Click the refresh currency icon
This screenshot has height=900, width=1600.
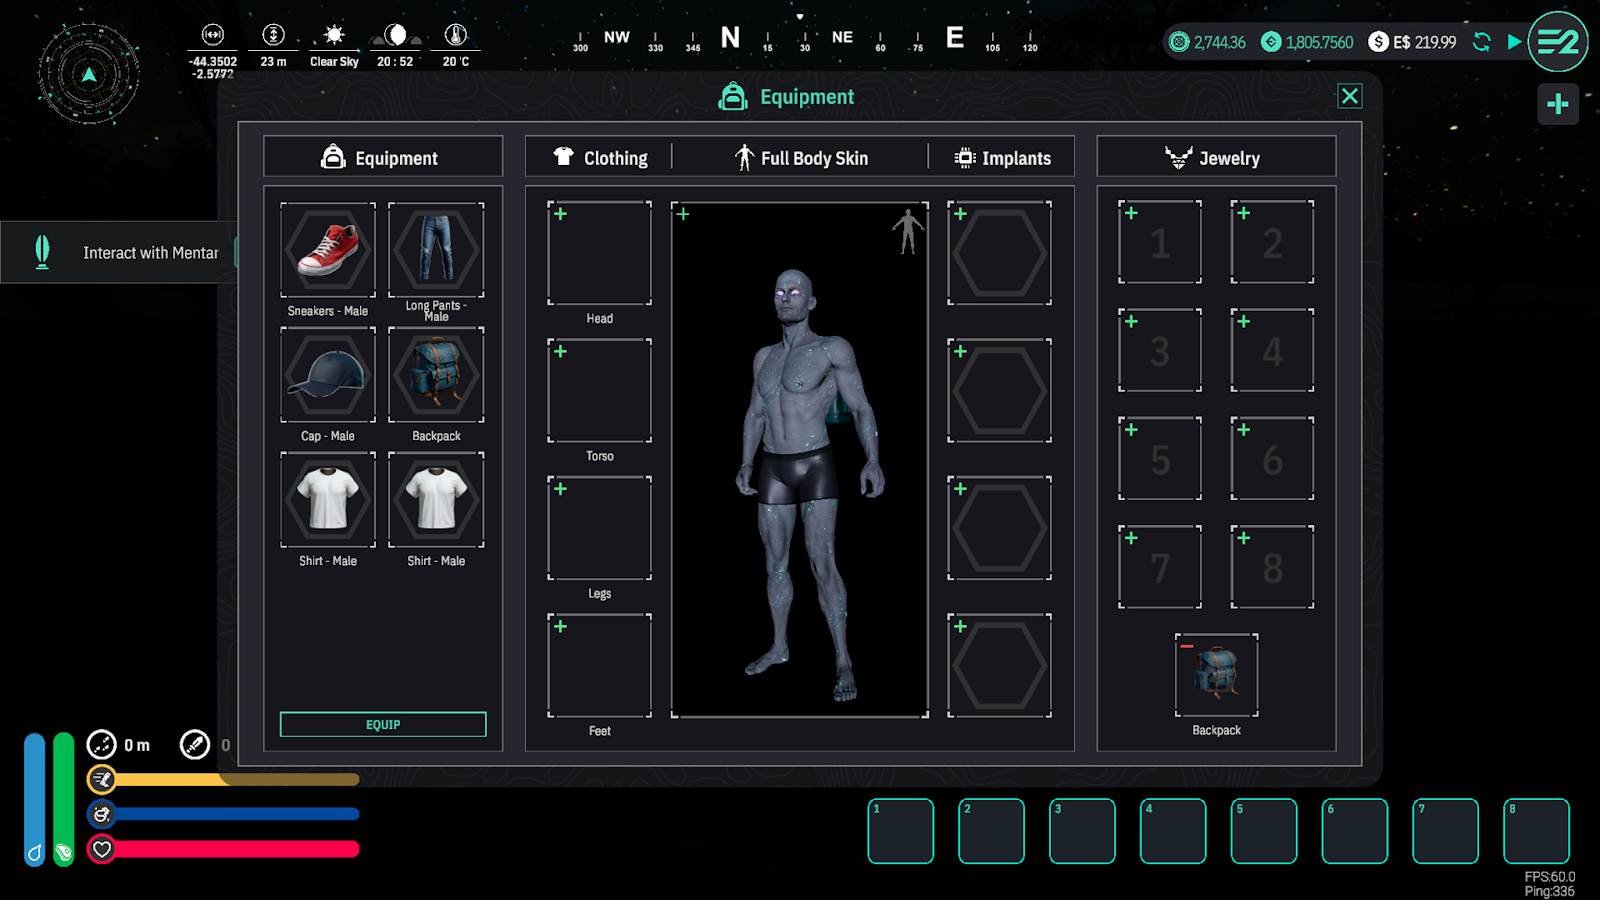coord(1482,42)
